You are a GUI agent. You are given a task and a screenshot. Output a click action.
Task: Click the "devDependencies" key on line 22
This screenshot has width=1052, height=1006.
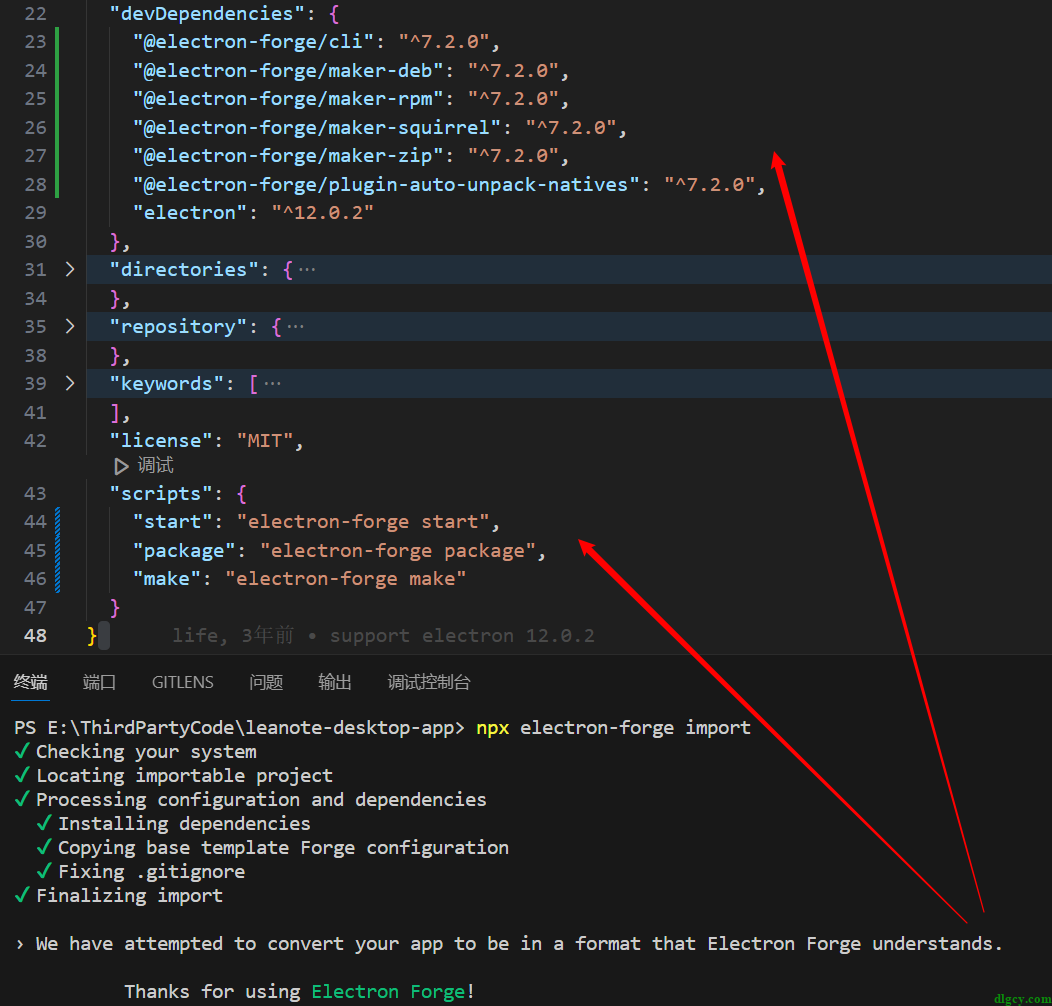pyautogui.click(x=207, y=13)
